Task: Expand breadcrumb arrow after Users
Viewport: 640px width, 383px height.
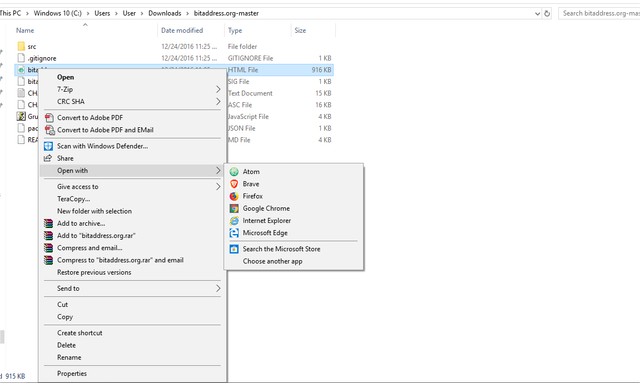Action: tap(116, 13)
